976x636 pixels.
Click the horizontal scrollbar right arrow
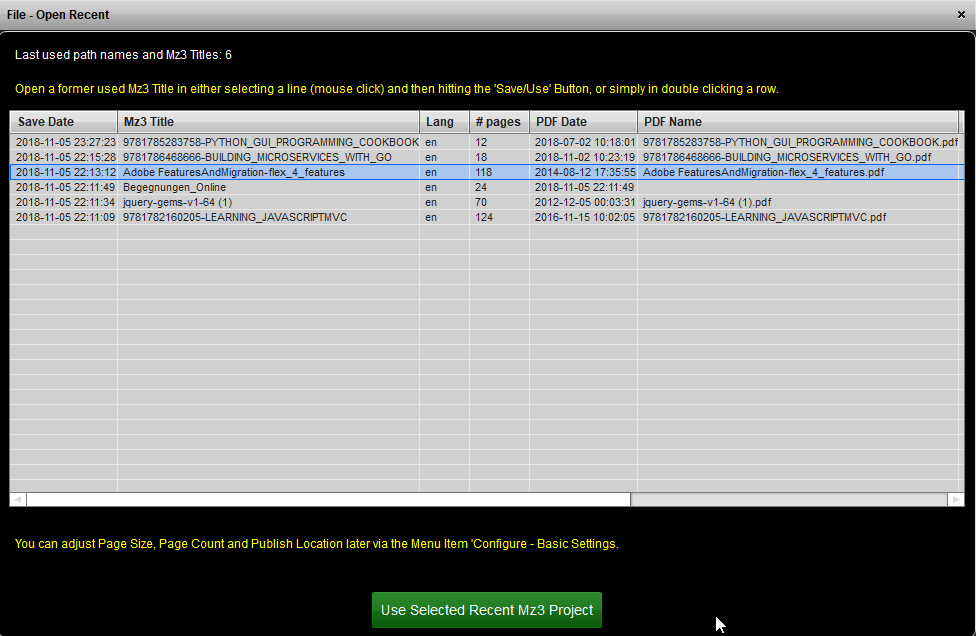tap(955, 500)
